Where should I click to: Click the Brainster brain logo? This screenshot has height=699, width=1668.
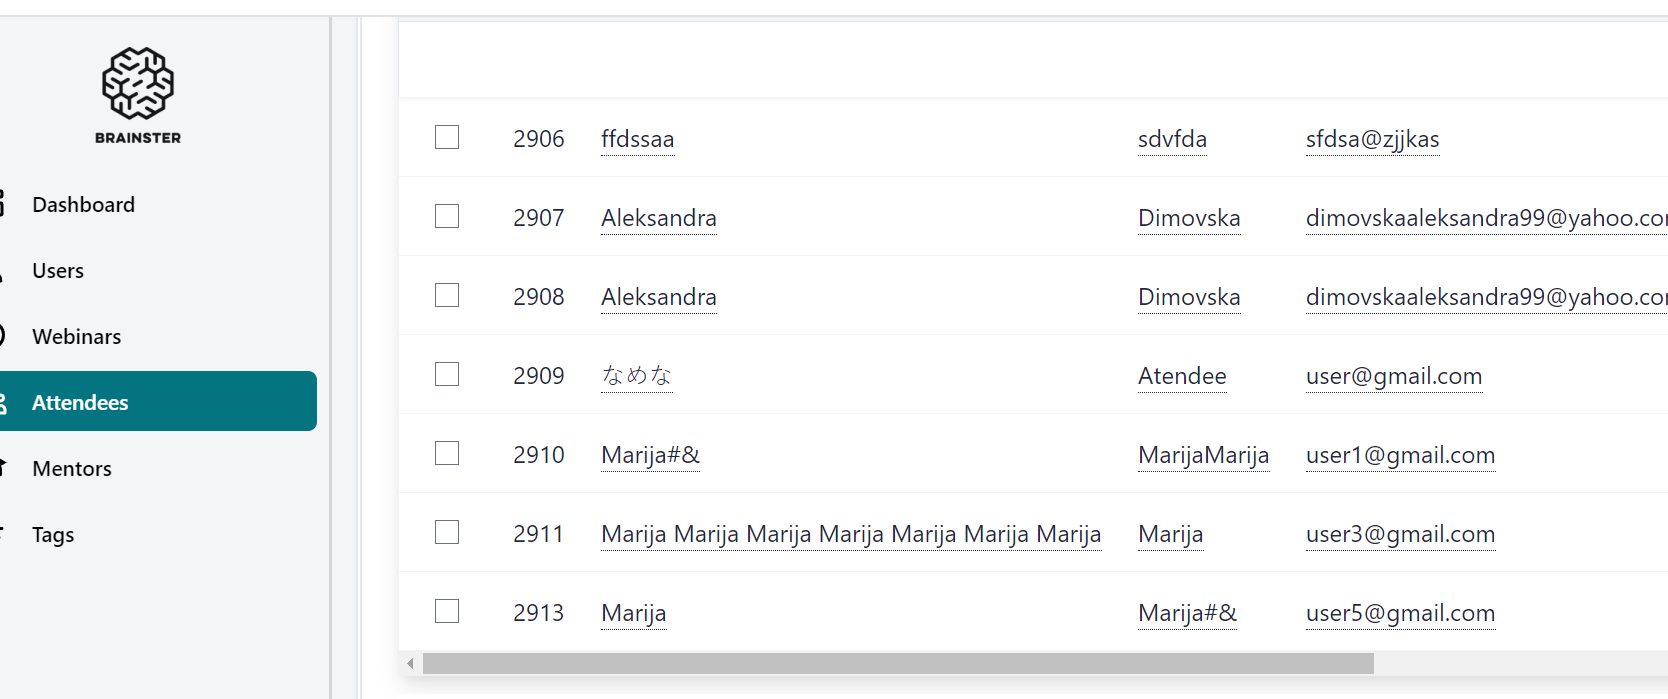coord(138,84)
